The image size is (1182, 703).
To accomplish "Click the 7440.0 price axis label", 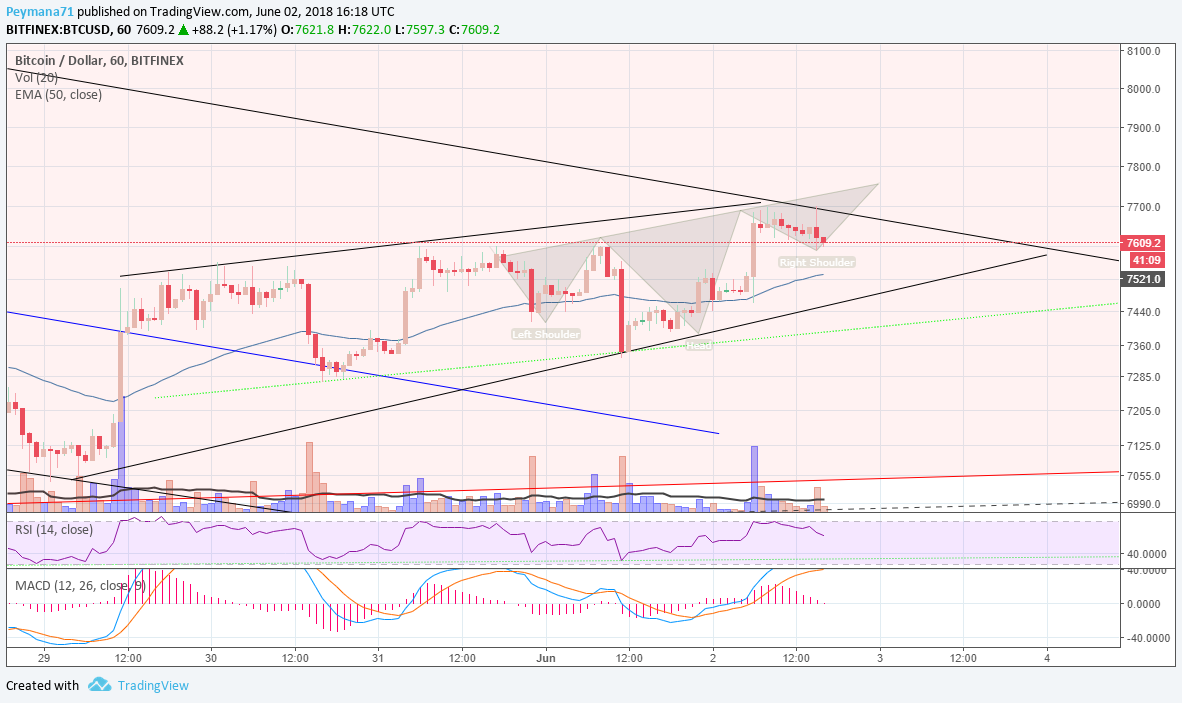I will (x=1143, y=312).
